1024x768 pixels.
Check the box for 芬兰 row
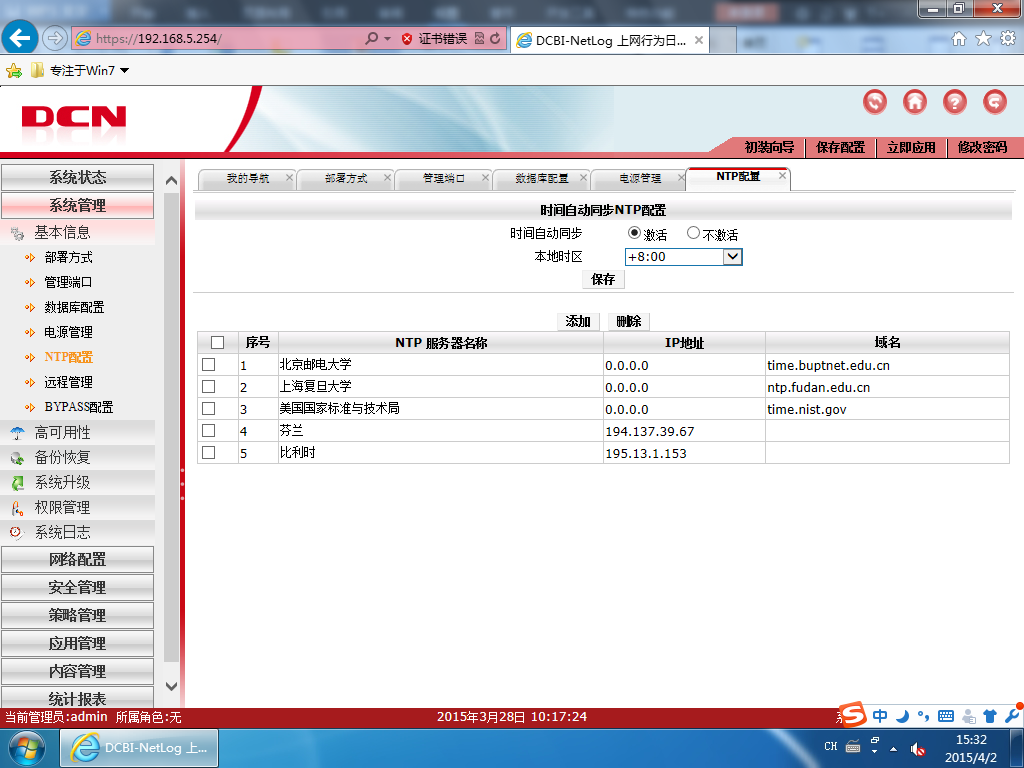[x=208, y=430]
